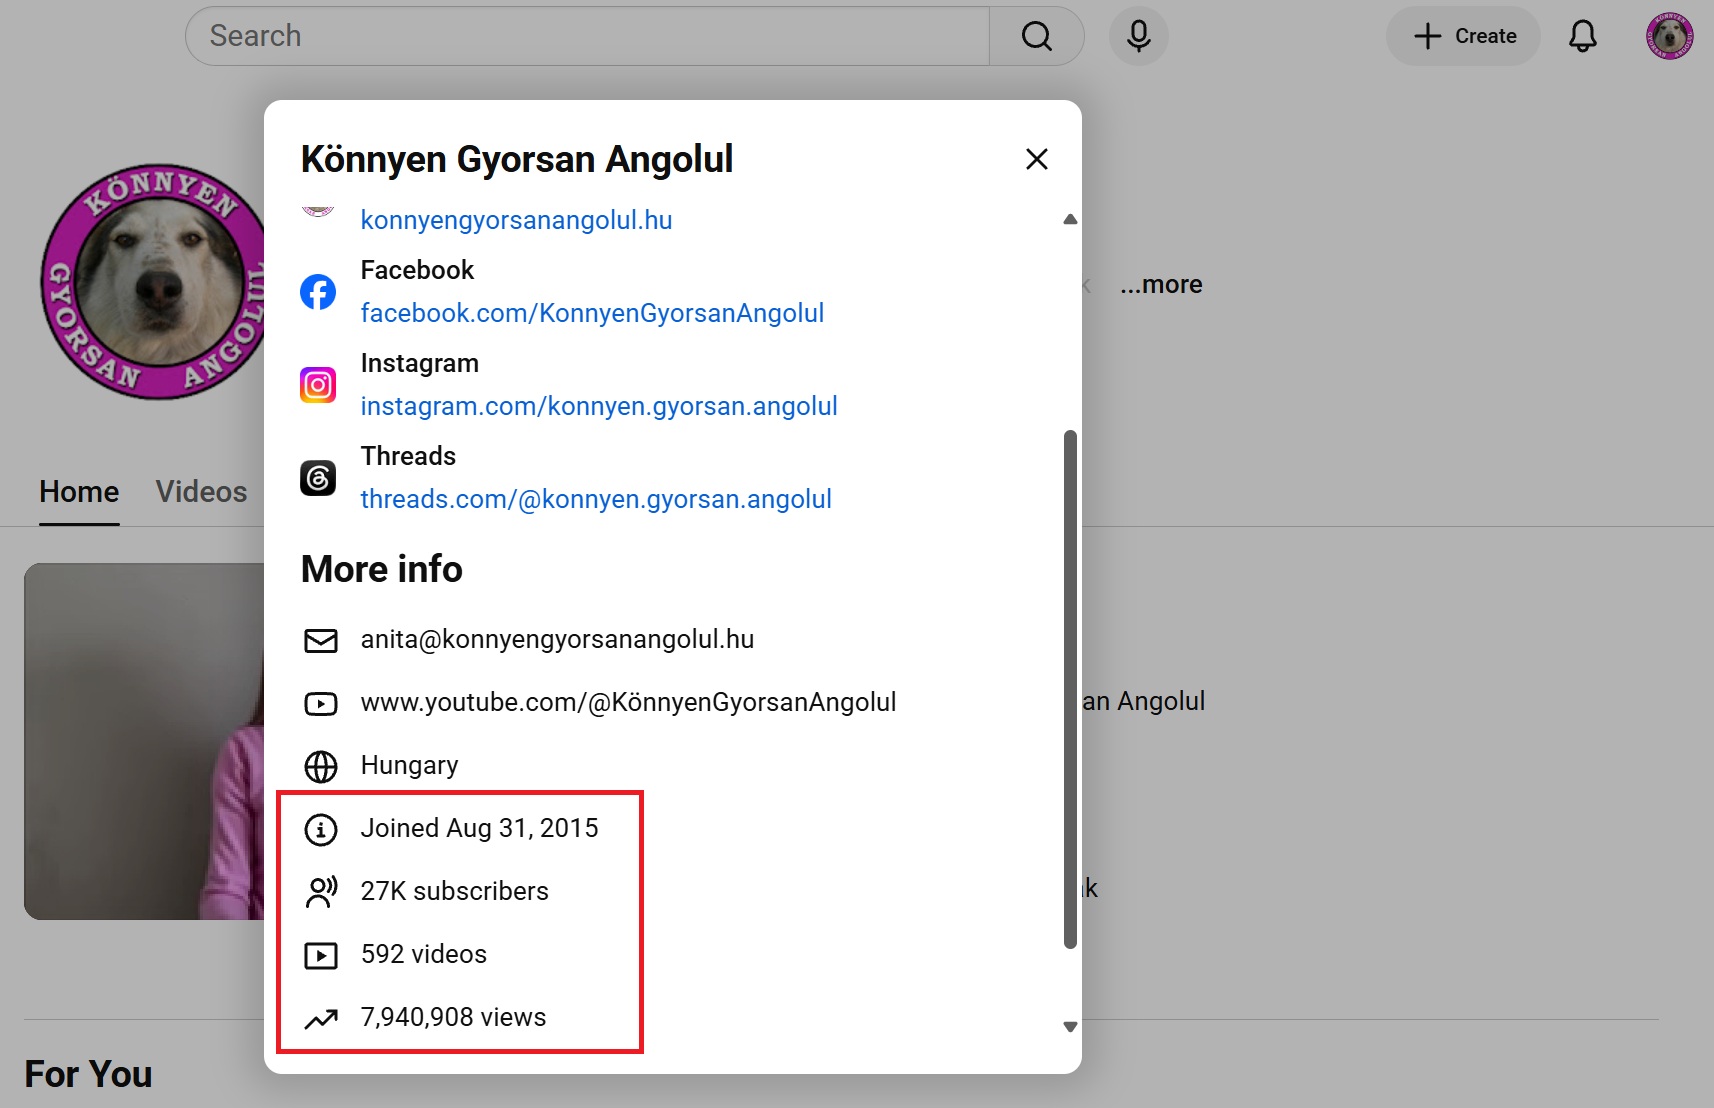Viewport: 1714px width, 1108px height.
Task: Click the dialog scrollbar thumb
Action: pyautogui.click(x=1070, y=689)
